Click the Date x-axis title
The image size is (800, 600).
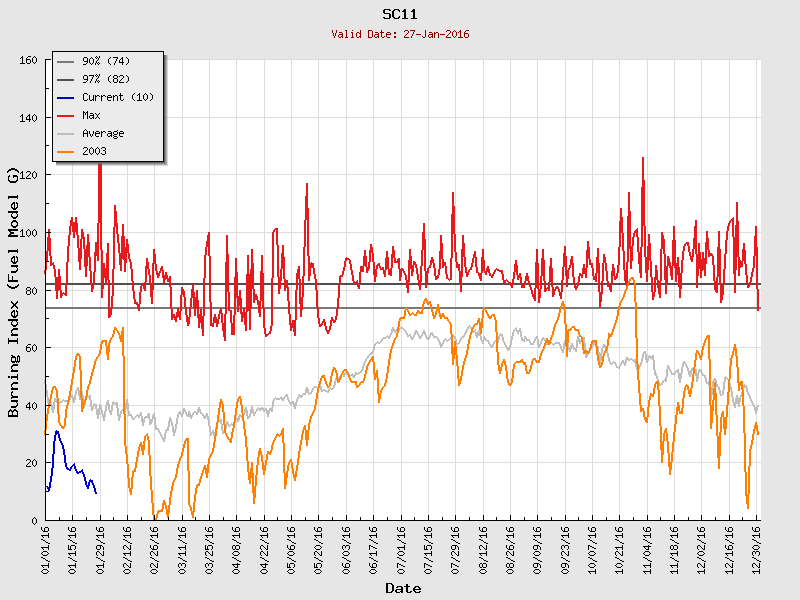pyautogui.click(x=403, y=588)
